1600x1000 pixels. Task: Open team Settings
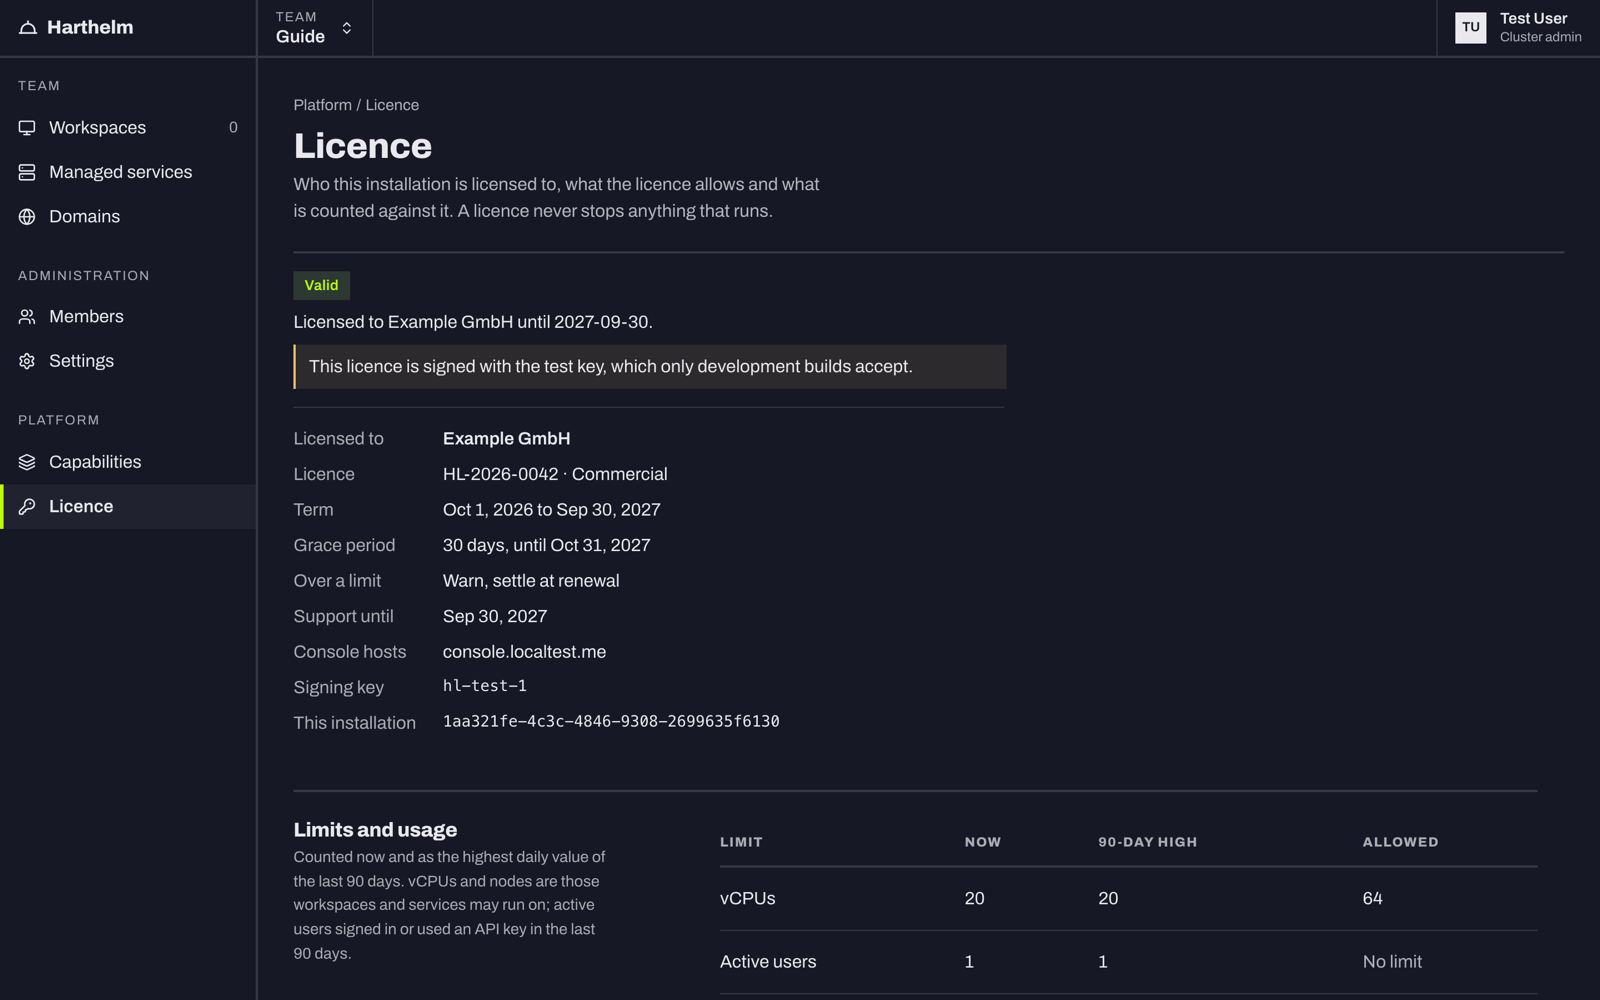pos(128,361)
